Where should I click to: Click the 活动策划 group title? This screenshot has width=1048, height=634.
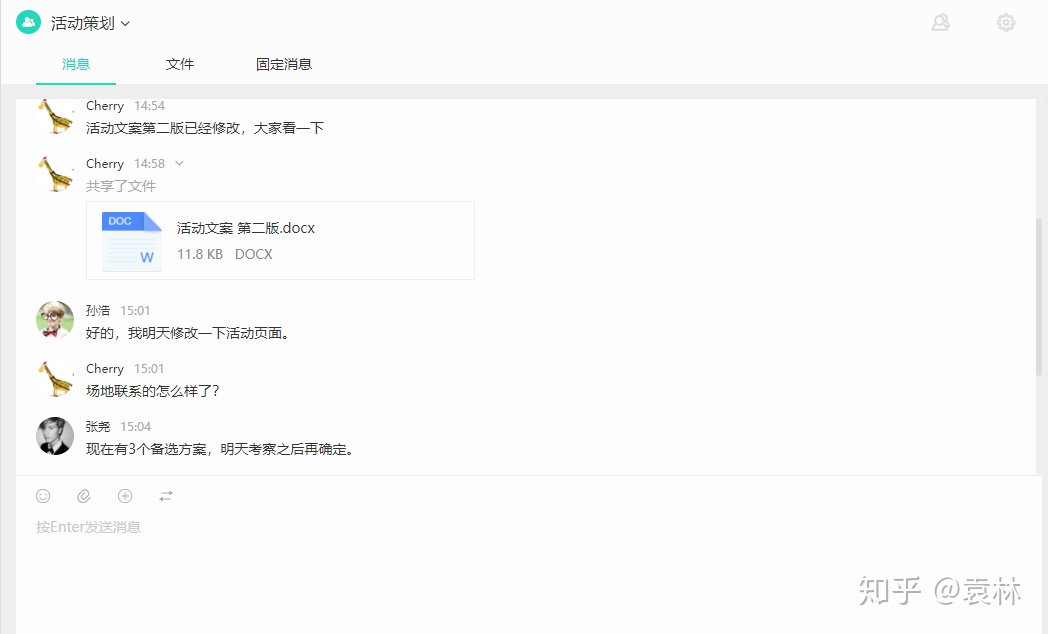pos(83,23)
